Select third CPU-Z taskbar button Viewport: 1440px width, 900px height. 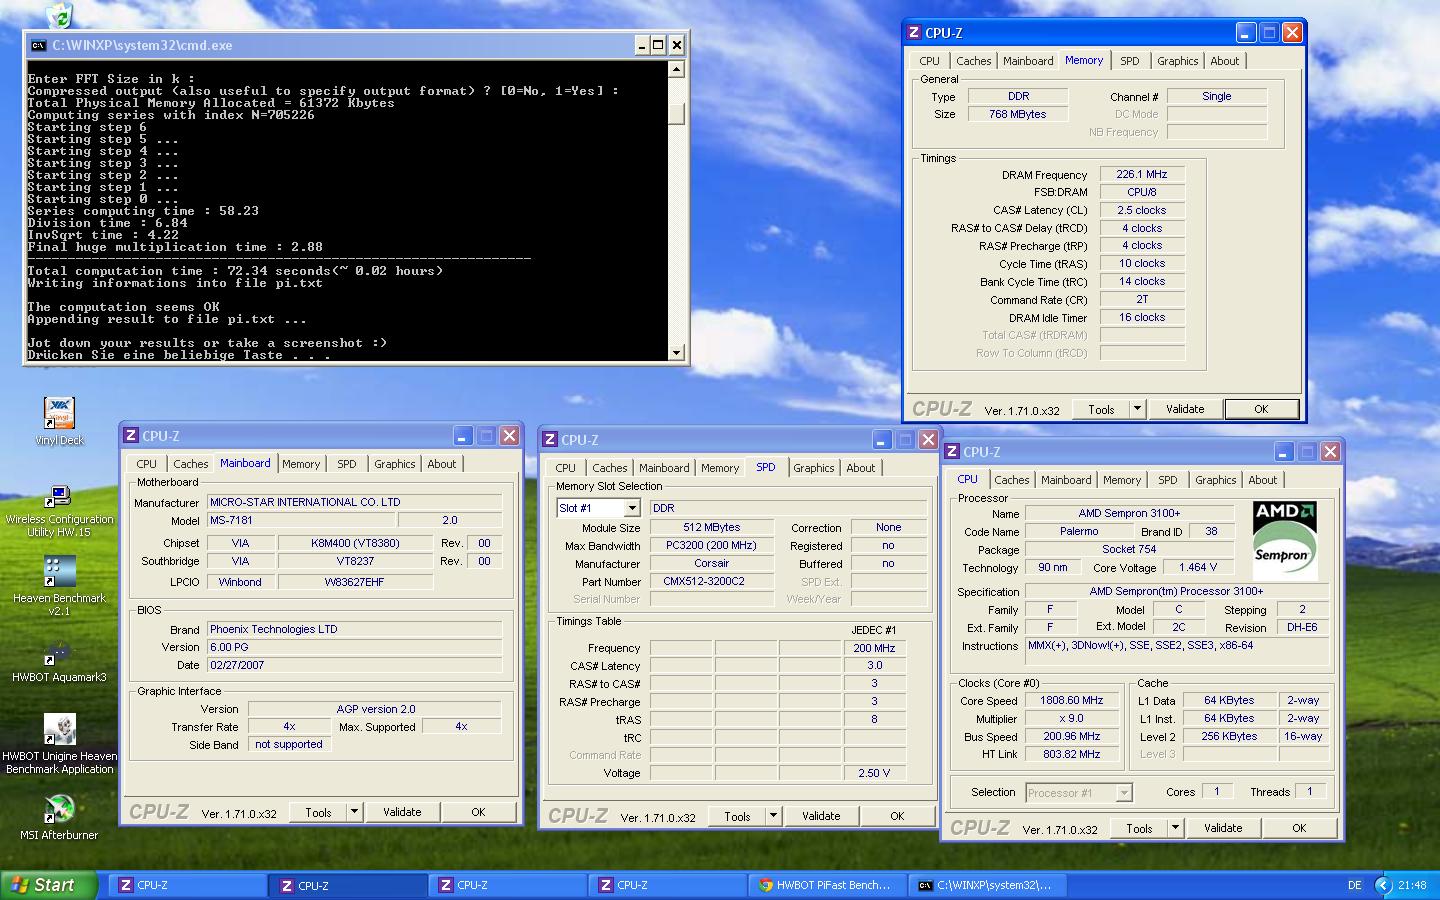click(507, 885)
